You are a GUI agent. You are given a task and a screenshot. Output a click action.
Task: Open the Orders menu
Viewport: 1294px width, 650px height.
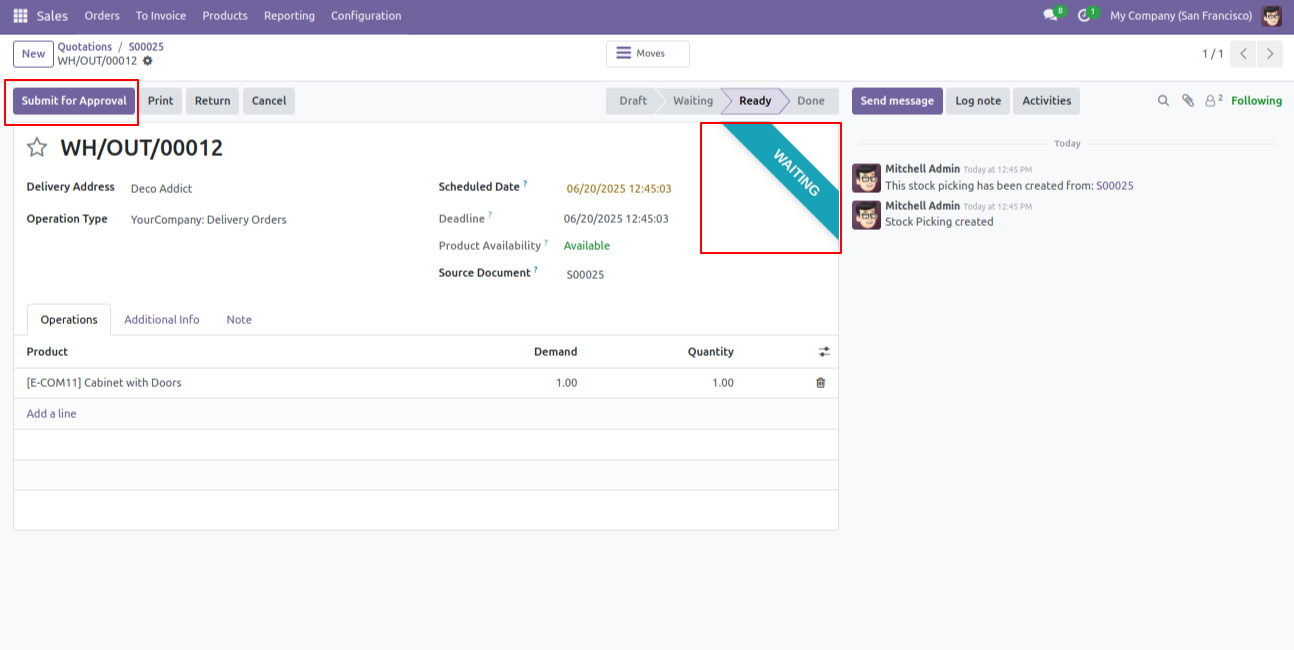102,16
